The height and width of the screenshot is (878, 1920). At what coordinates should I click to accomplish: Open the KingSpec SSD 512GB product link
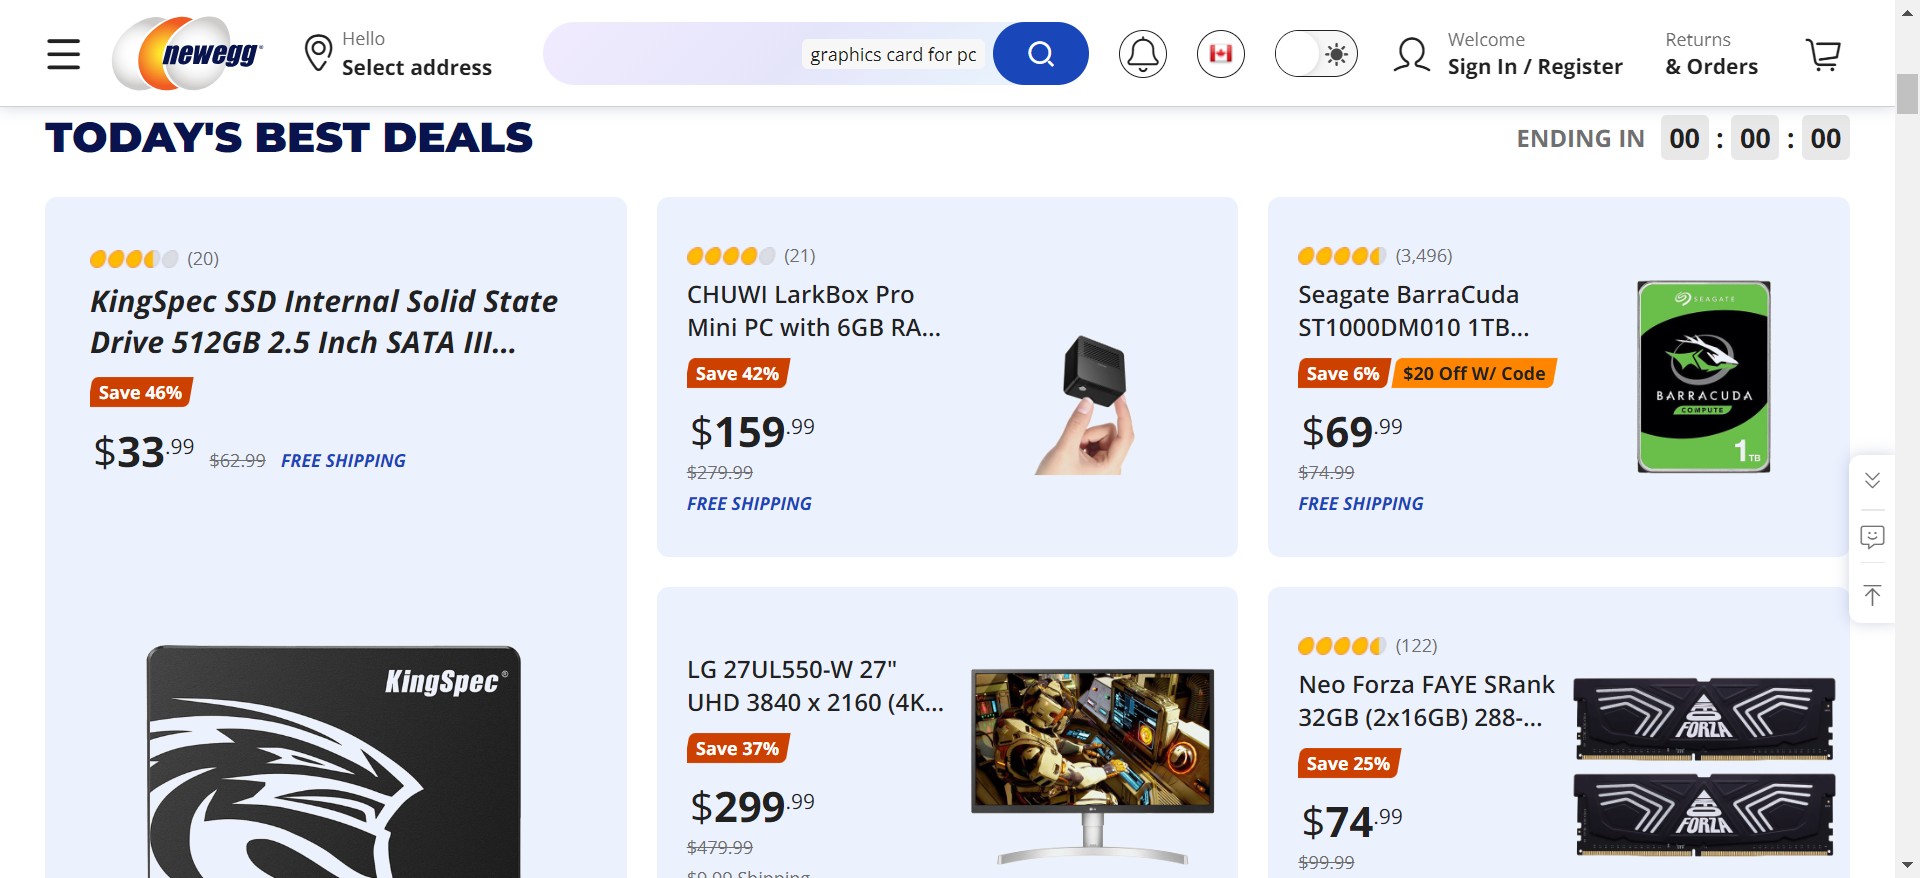(x=324, y=321)
